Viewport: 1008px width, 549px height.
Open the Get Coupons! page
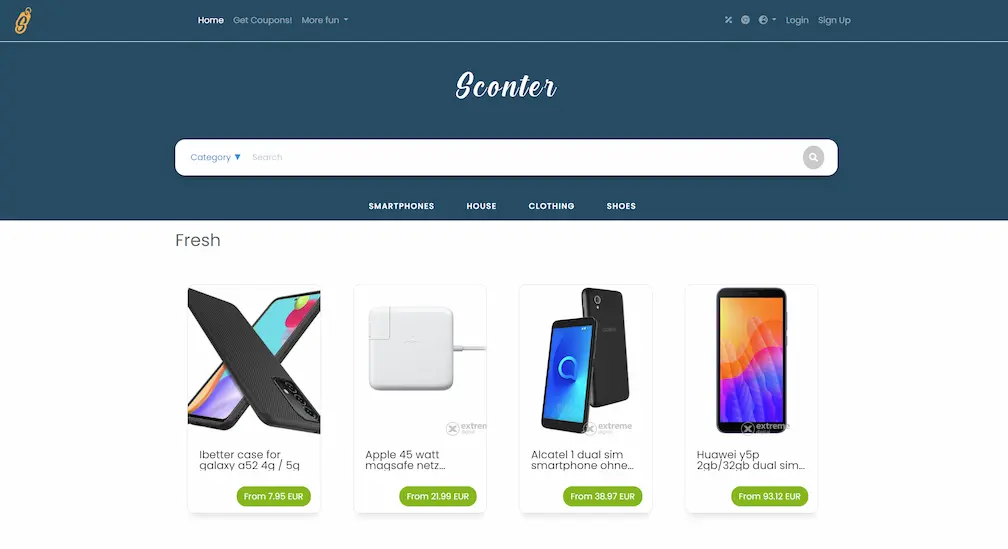click(262, 20)
